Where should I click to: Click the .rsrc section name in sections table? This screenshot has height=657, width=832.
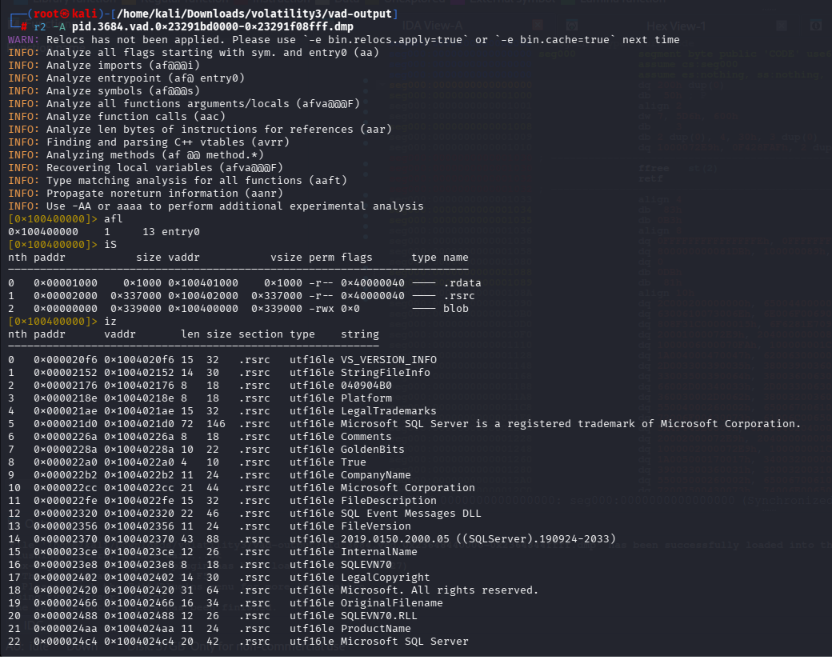pos(459,296)
